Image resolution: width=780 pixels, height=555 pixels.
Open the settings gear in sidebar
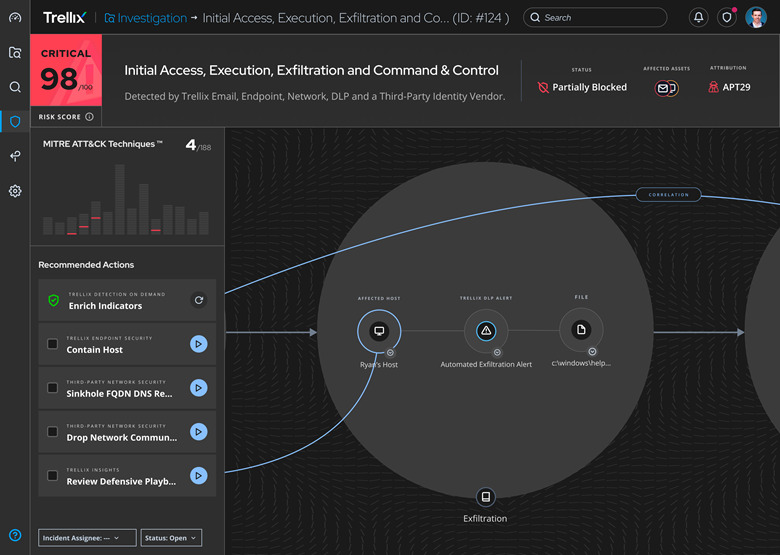(15, 191)
